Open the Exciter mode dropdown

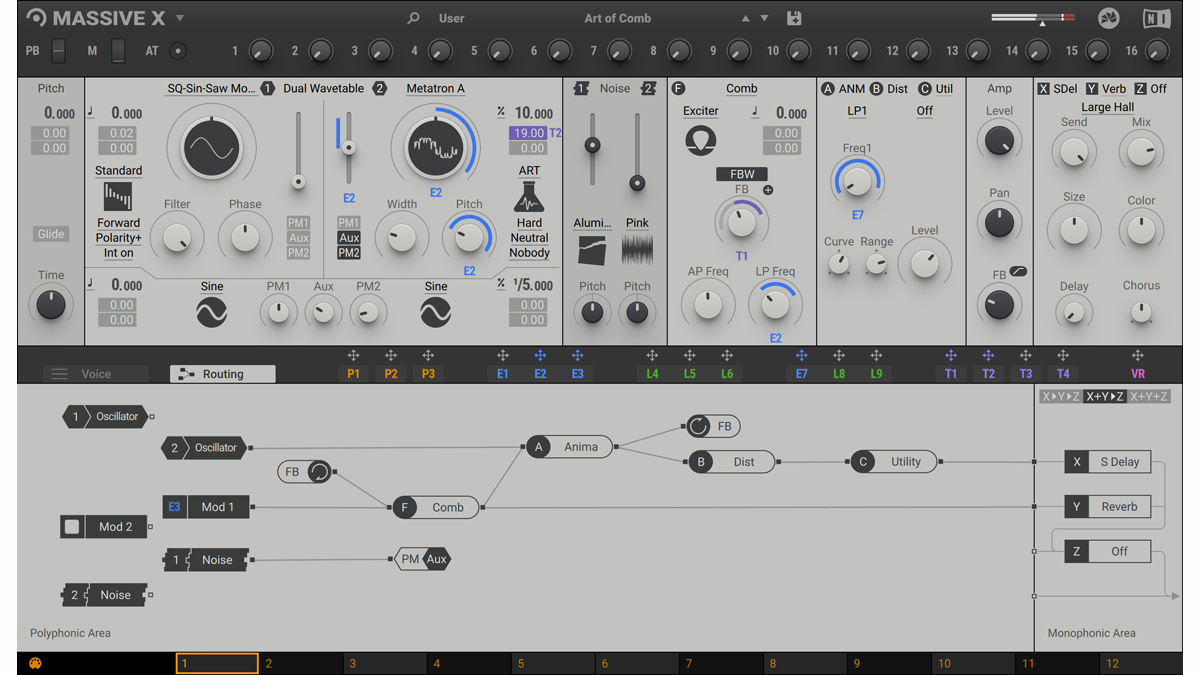701,111
